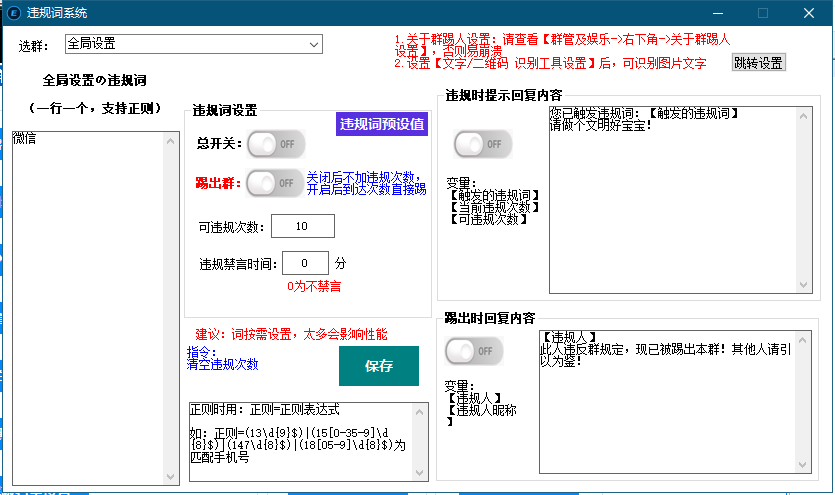835x495 pixels.
Task: Click the up arrow of the warning reply scrollbar
Action: (x=805, y=116)
